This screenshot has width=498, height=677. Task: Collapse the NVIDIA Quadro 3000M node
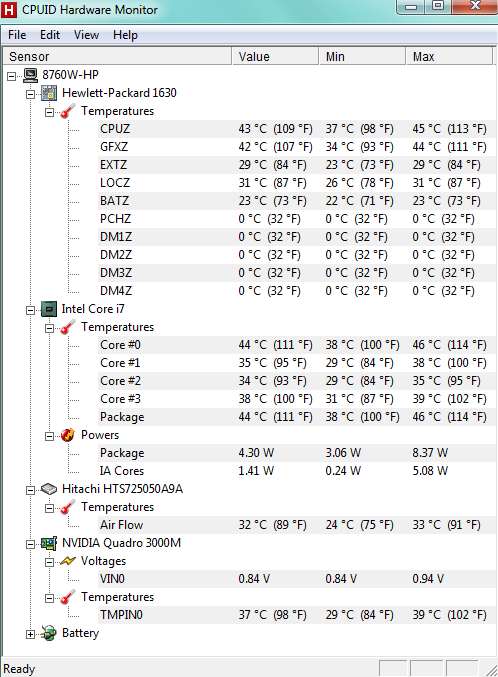(30, 544)
